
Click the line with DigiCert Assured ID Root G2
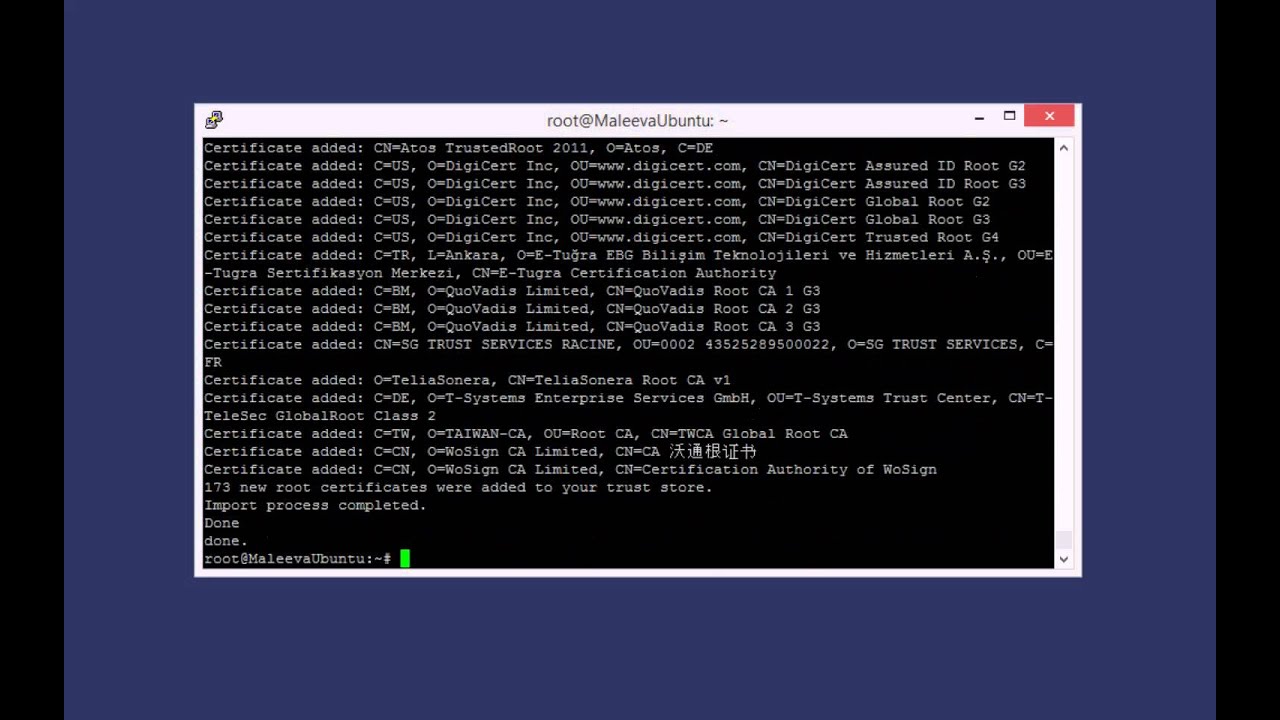pos(614,166)
